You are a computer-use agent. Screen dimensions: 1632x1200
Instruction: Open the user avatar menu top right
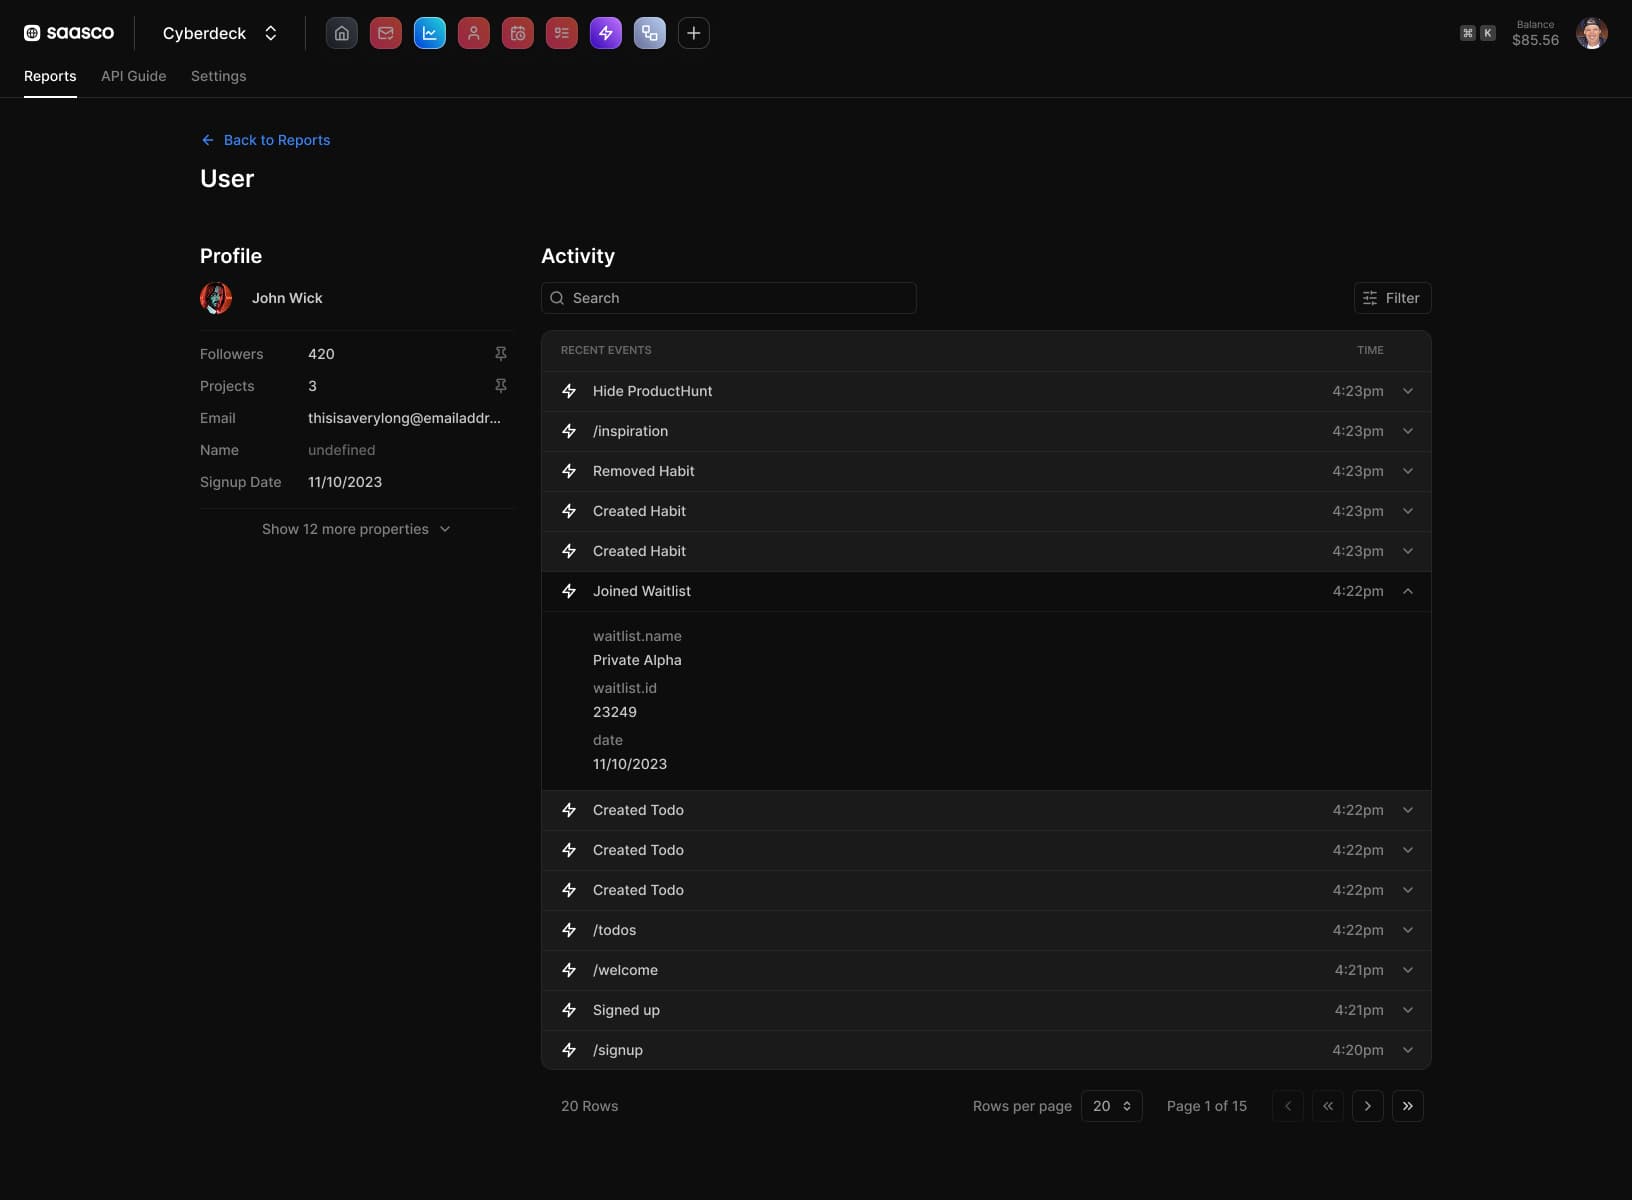point(1591,33)
